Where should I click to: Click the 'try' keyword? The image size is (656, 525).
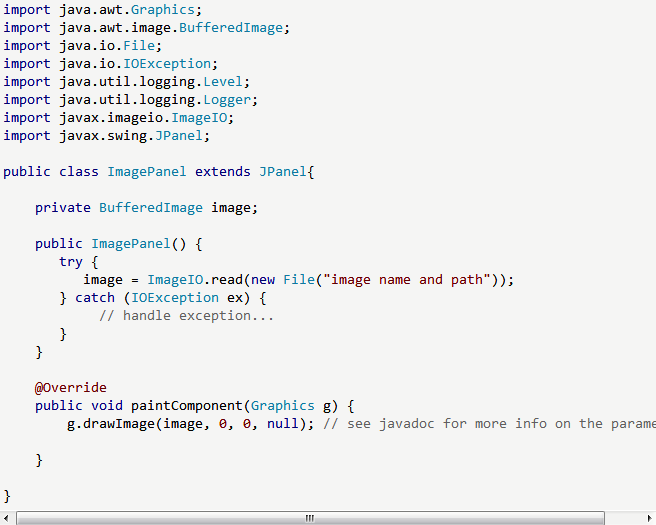71,262
